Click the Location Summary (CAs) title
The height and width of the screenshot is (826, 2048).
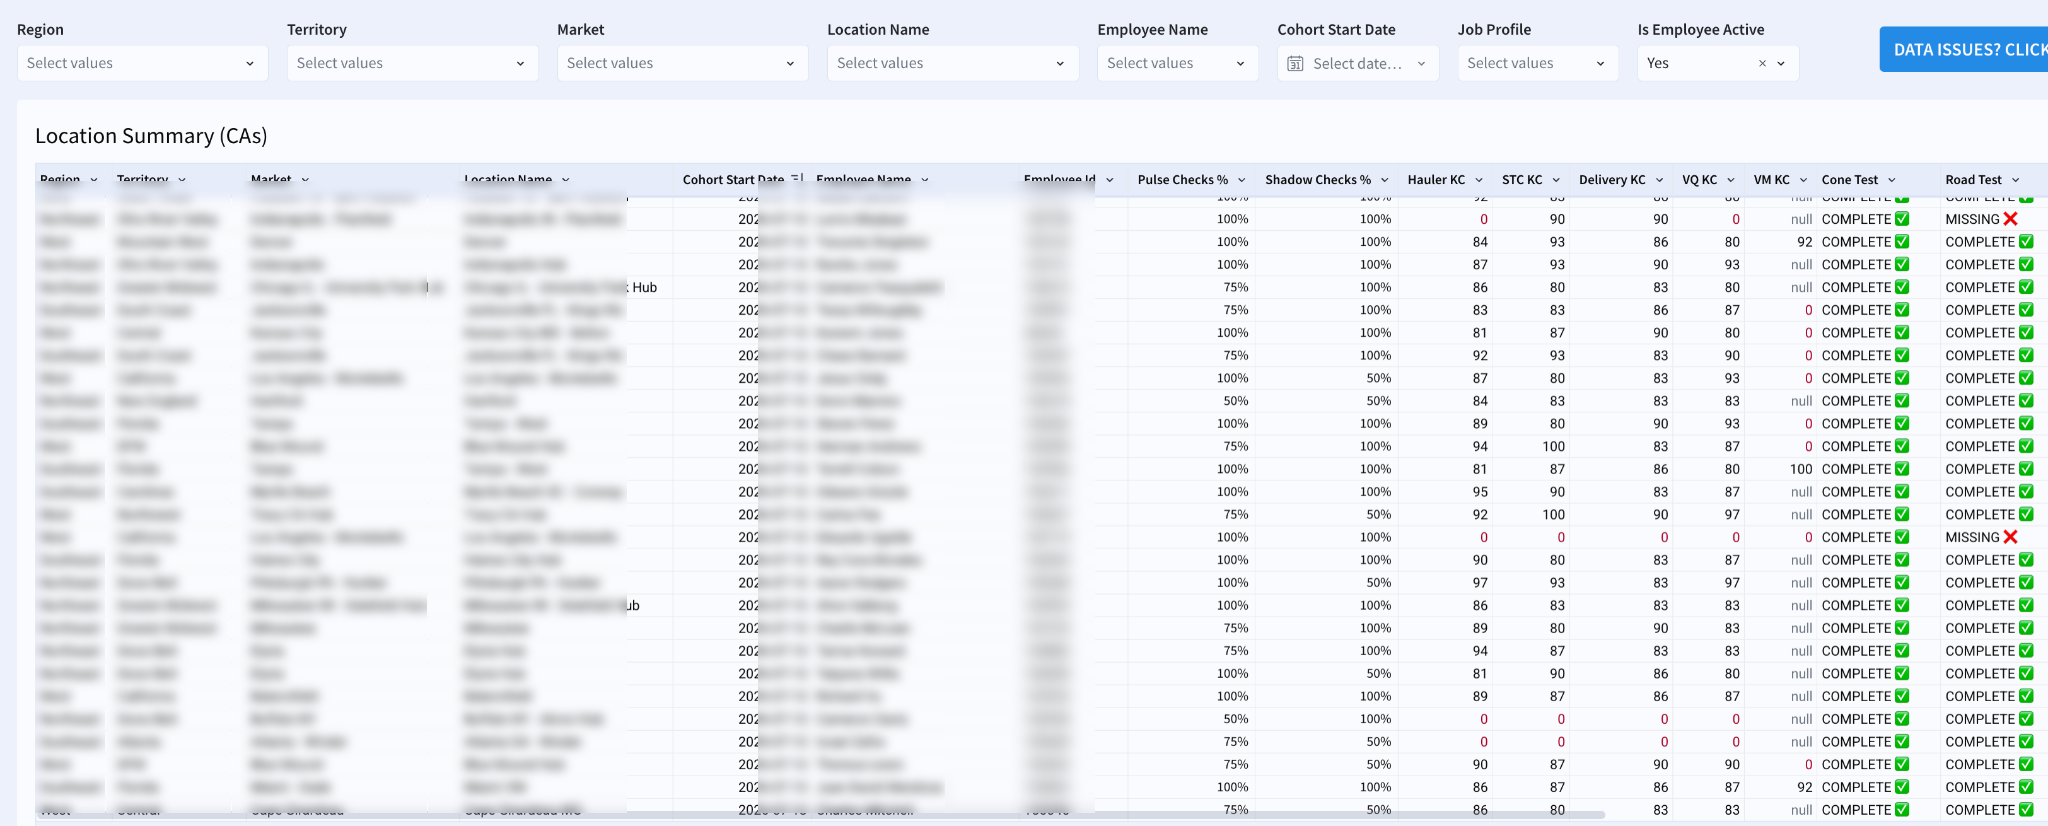151,136
